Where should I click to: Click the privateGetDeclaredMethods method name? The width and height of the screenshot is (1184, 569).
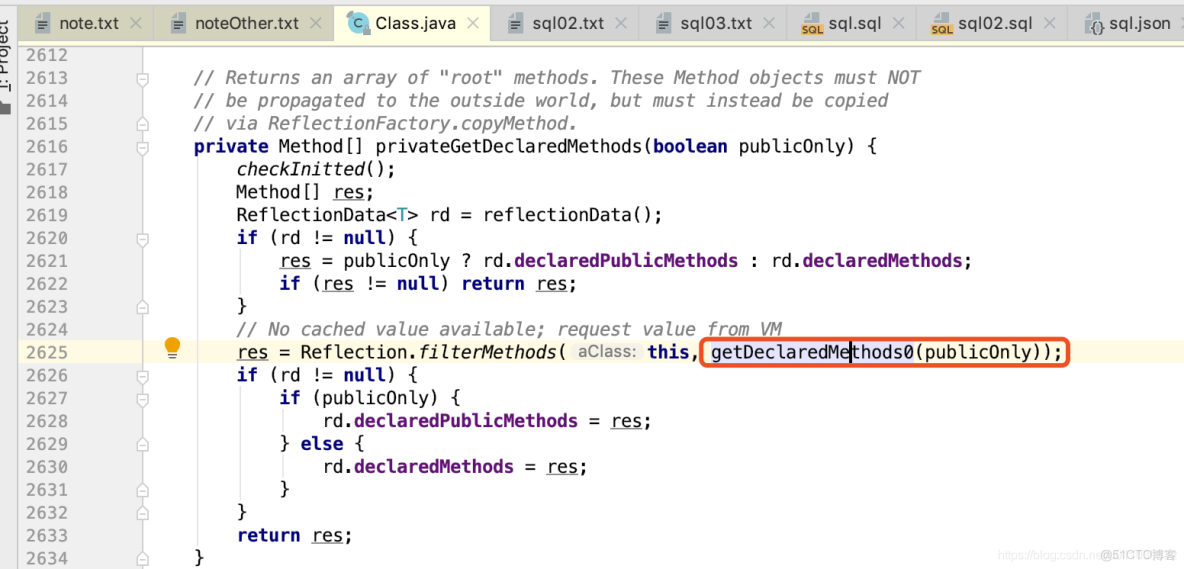(508, 146)
